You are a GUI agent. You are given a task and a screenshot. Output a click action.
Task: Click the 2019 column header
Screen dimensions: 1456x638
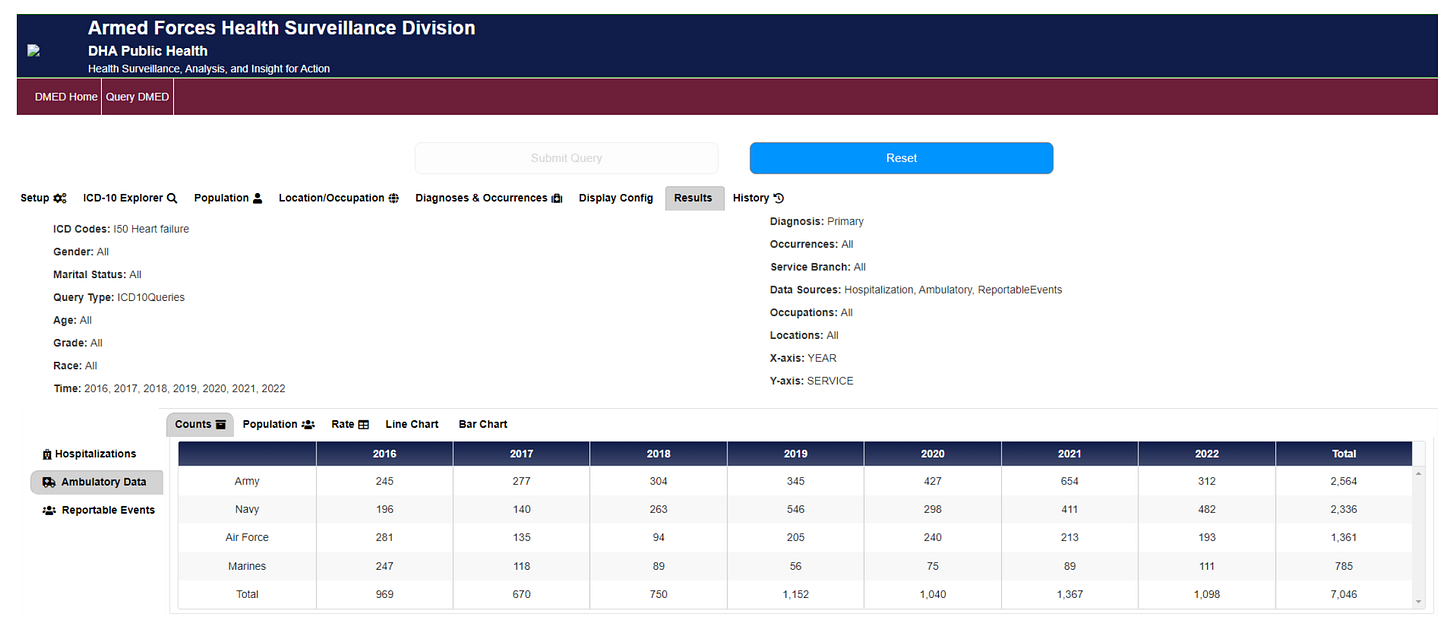(795, 454)
